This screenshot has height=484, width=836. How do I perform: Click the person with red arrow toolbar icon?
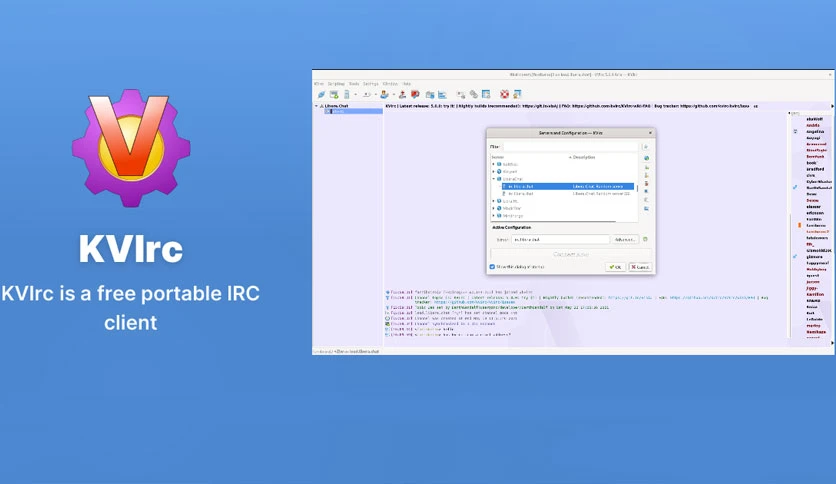pos(402,94)
